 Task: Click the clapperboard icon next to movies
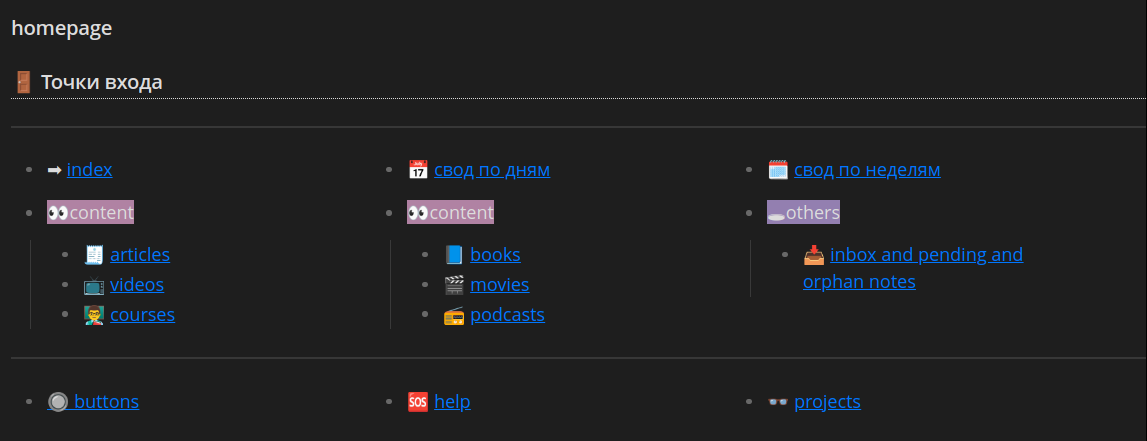(x=454, y=284)
